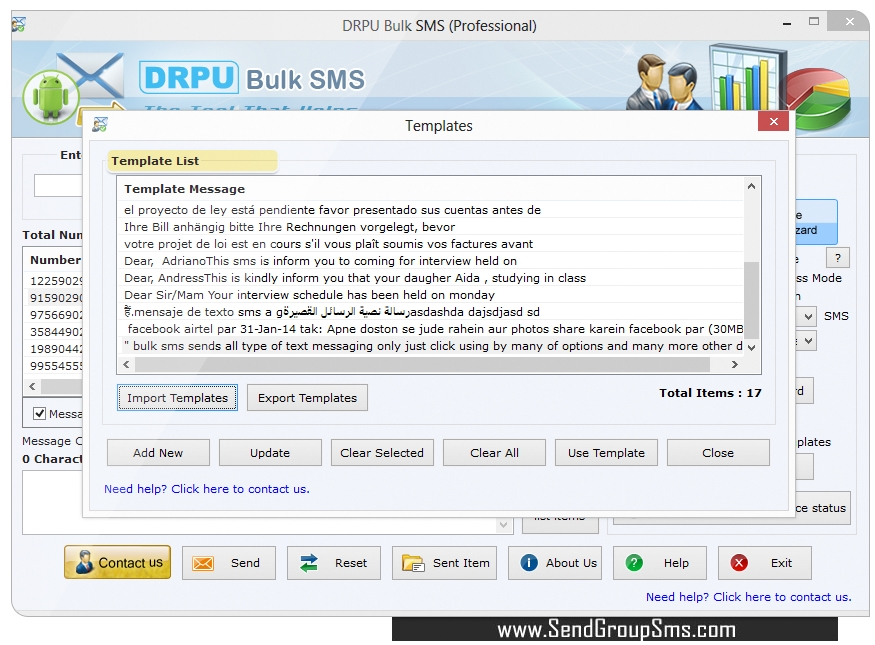875x645 pixels.
Task: Click the Clear All button
Action: tap(494, 453)
